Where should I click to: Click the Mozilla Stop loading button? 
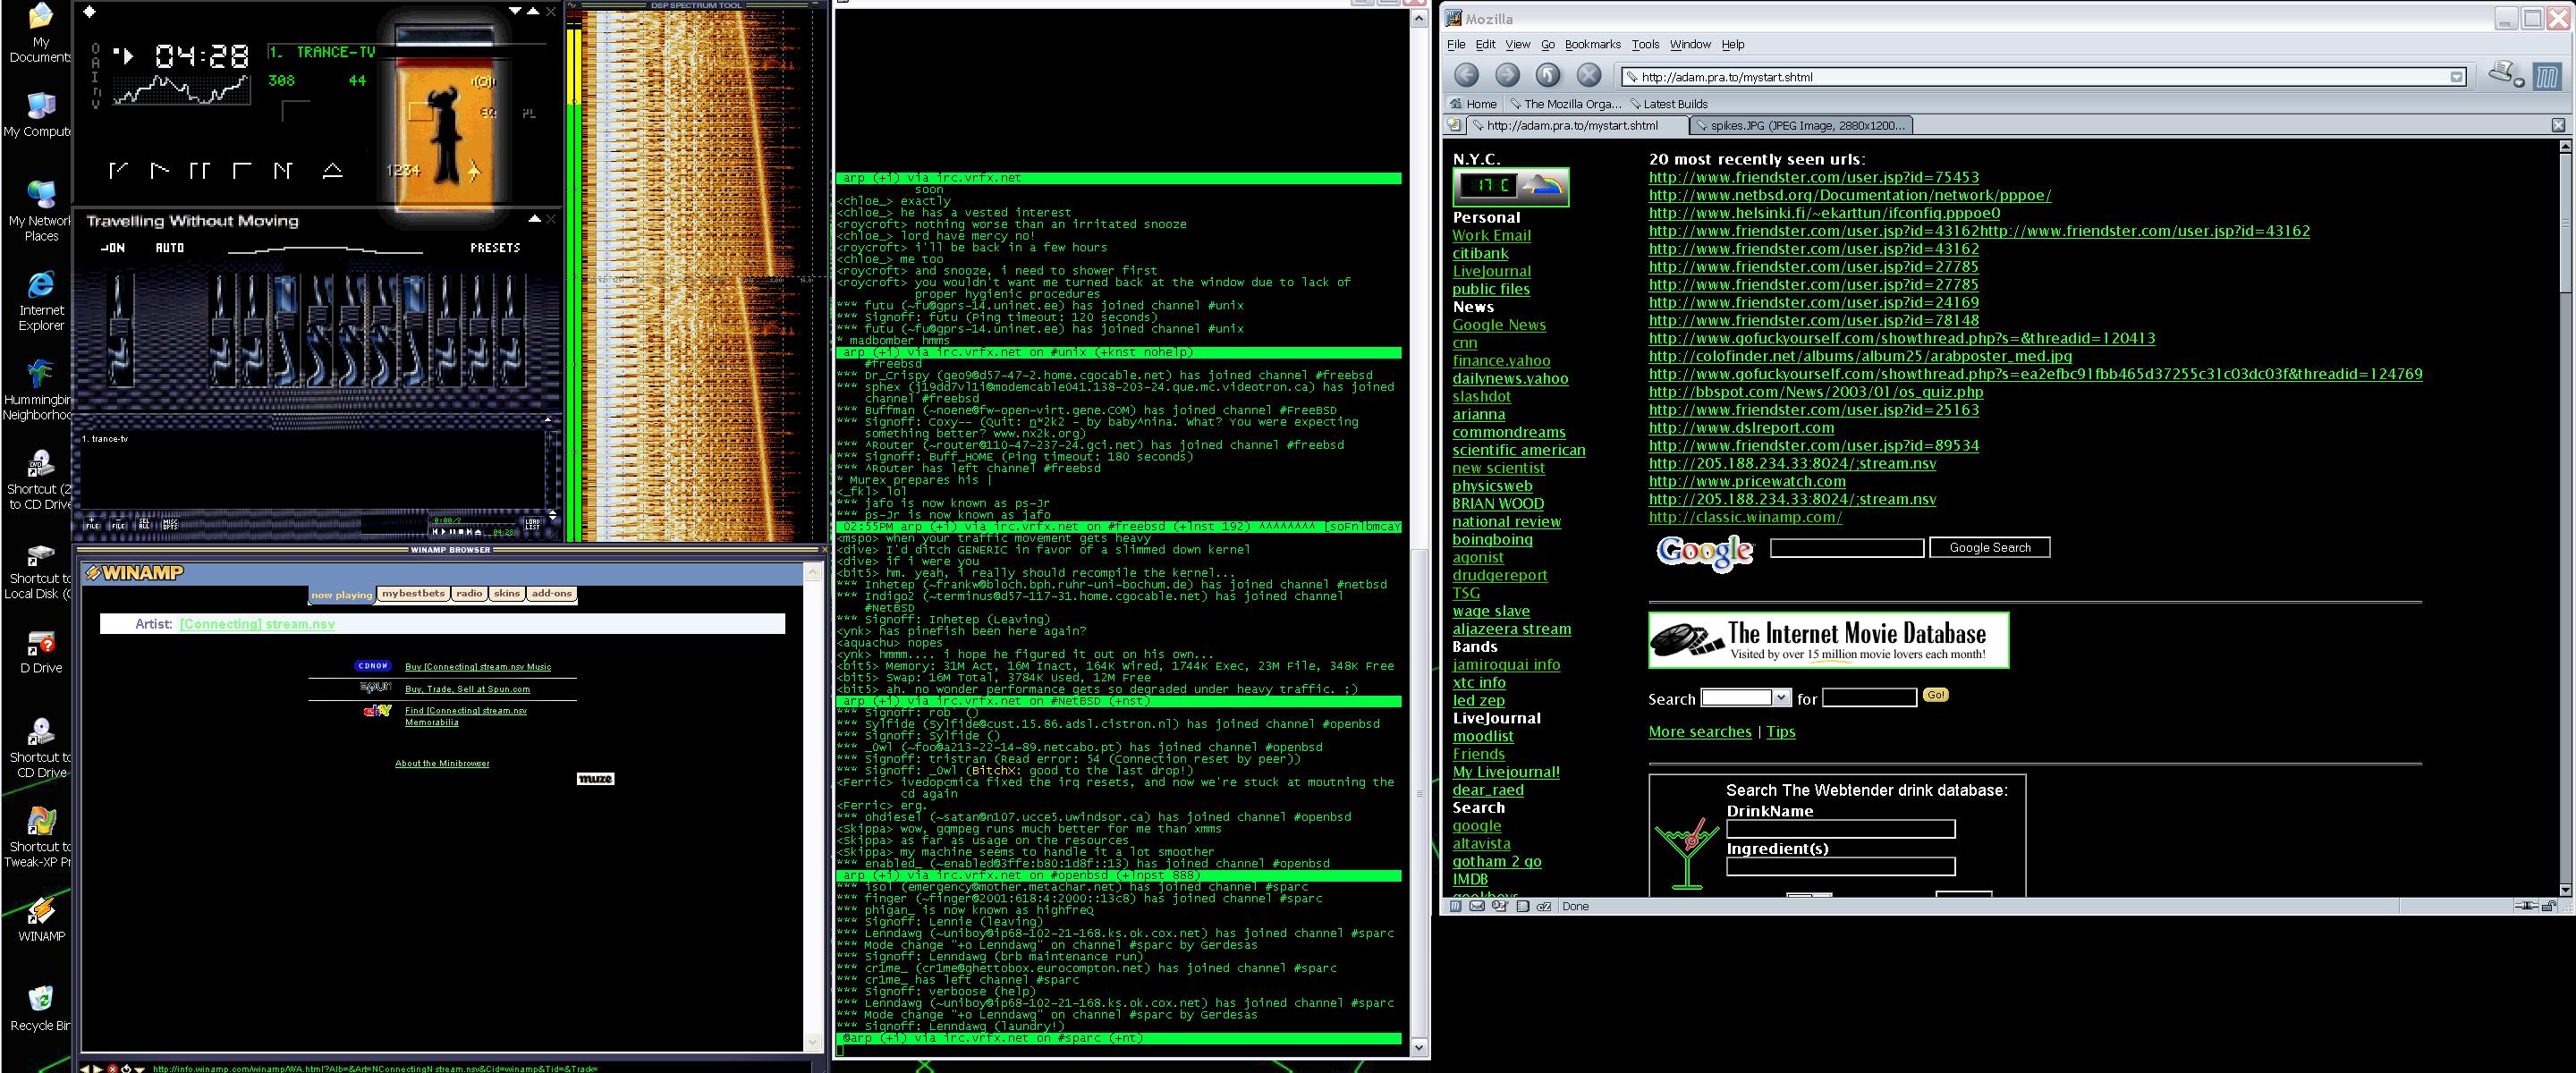pos(1589,75)
